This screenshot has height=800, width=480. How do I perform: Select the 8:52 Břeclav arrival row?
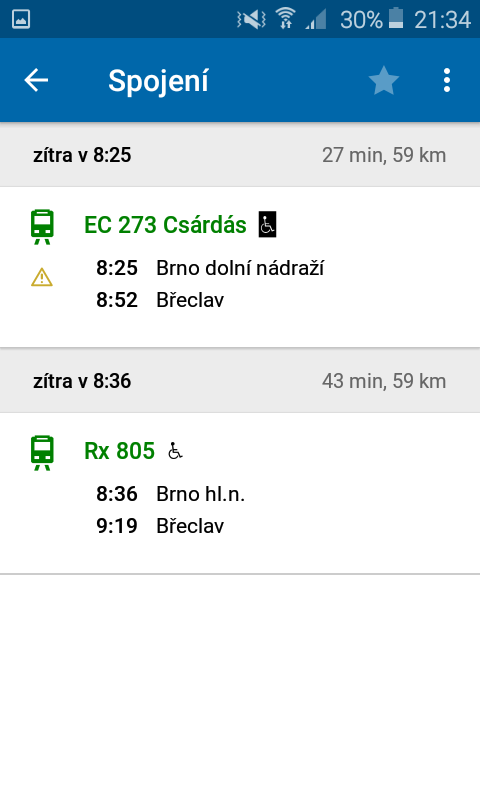point(160,300)
